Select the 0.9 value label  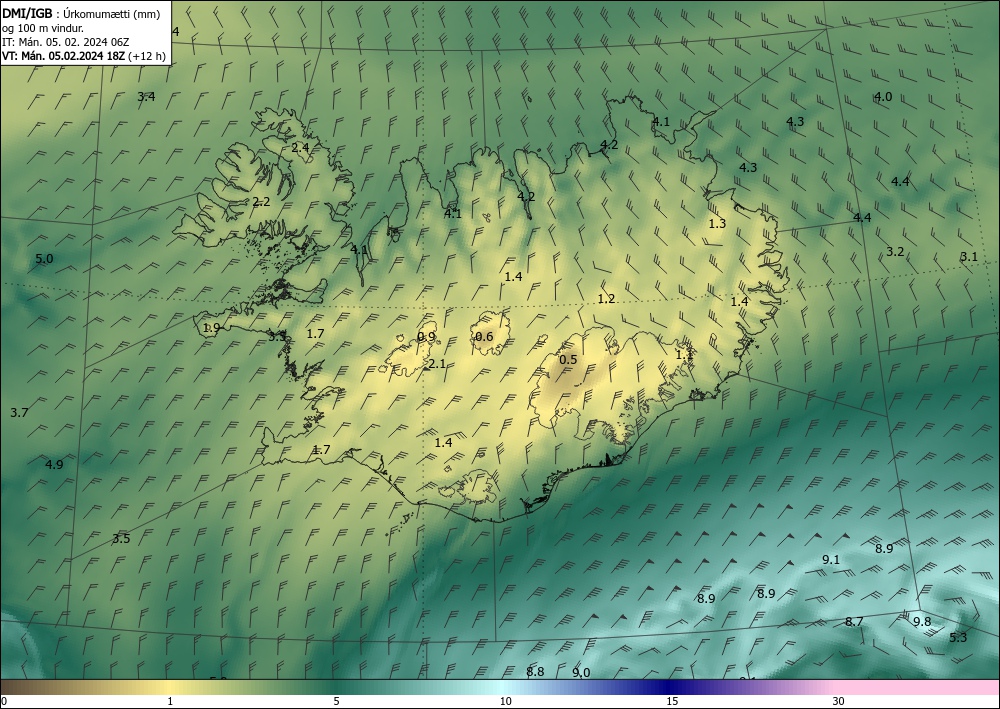(x=427, y=337)
